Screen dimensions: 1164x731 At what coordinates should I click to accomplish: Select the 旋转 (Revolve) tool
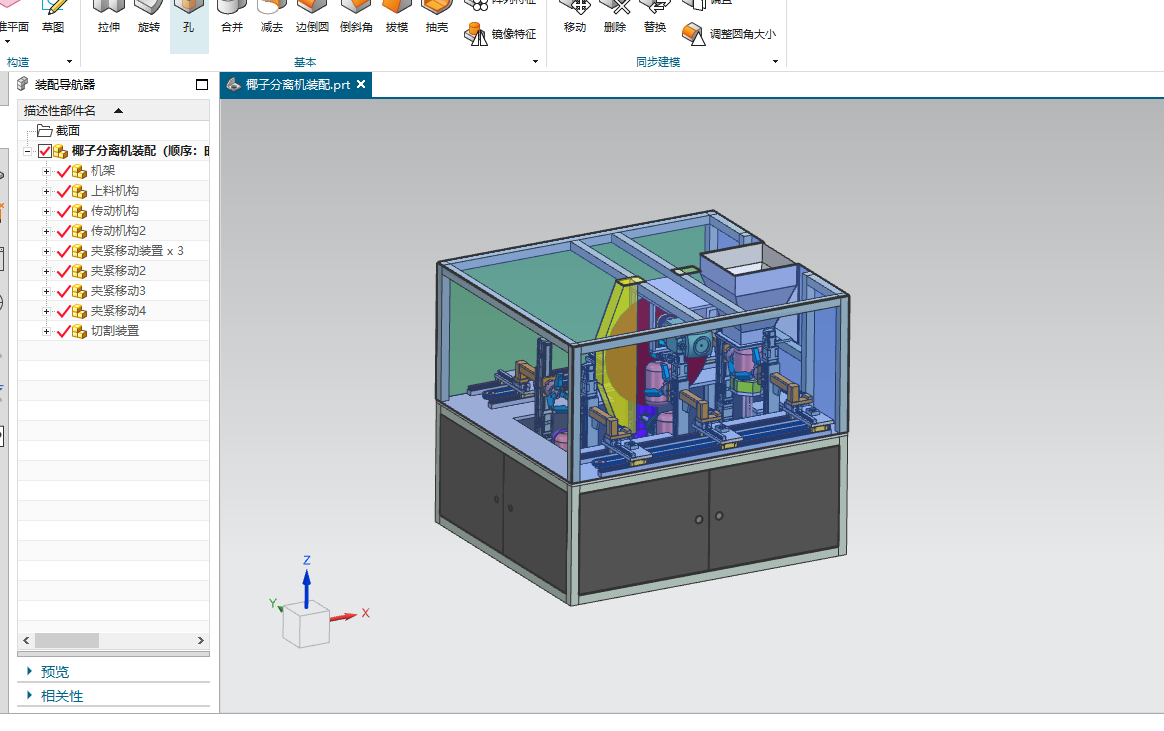148,18
